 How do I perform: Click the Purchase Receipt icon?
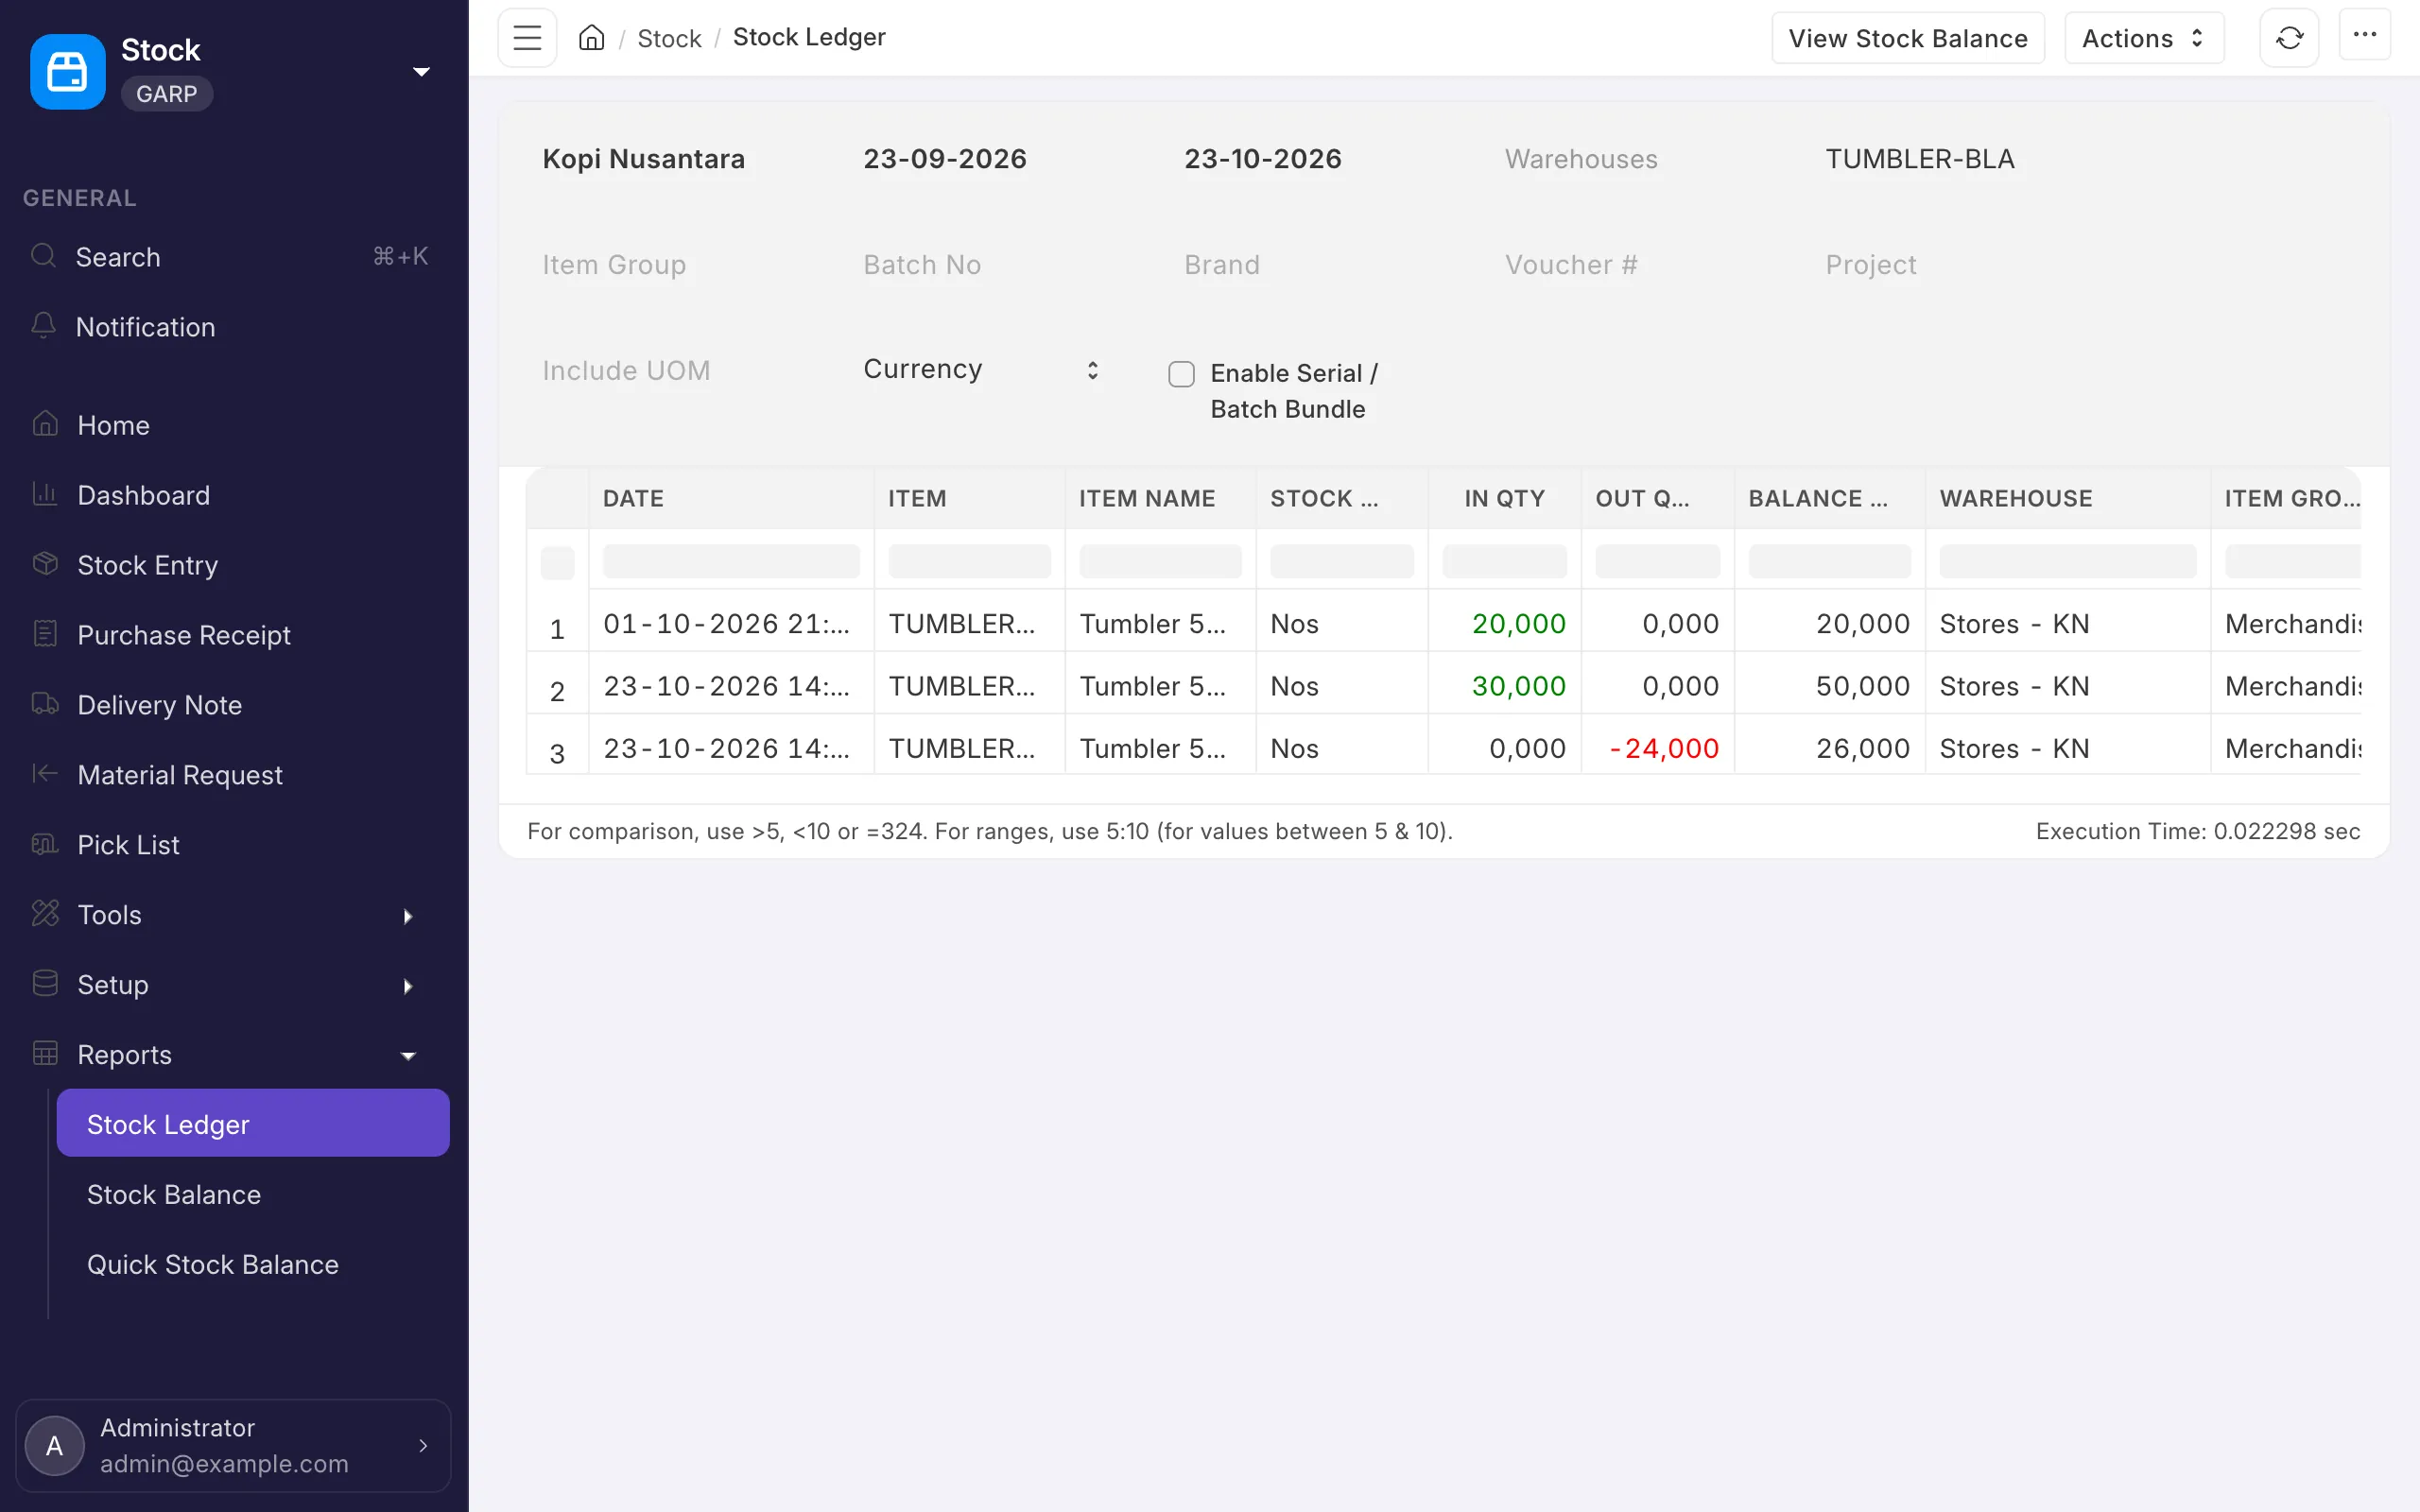(45, 634)
